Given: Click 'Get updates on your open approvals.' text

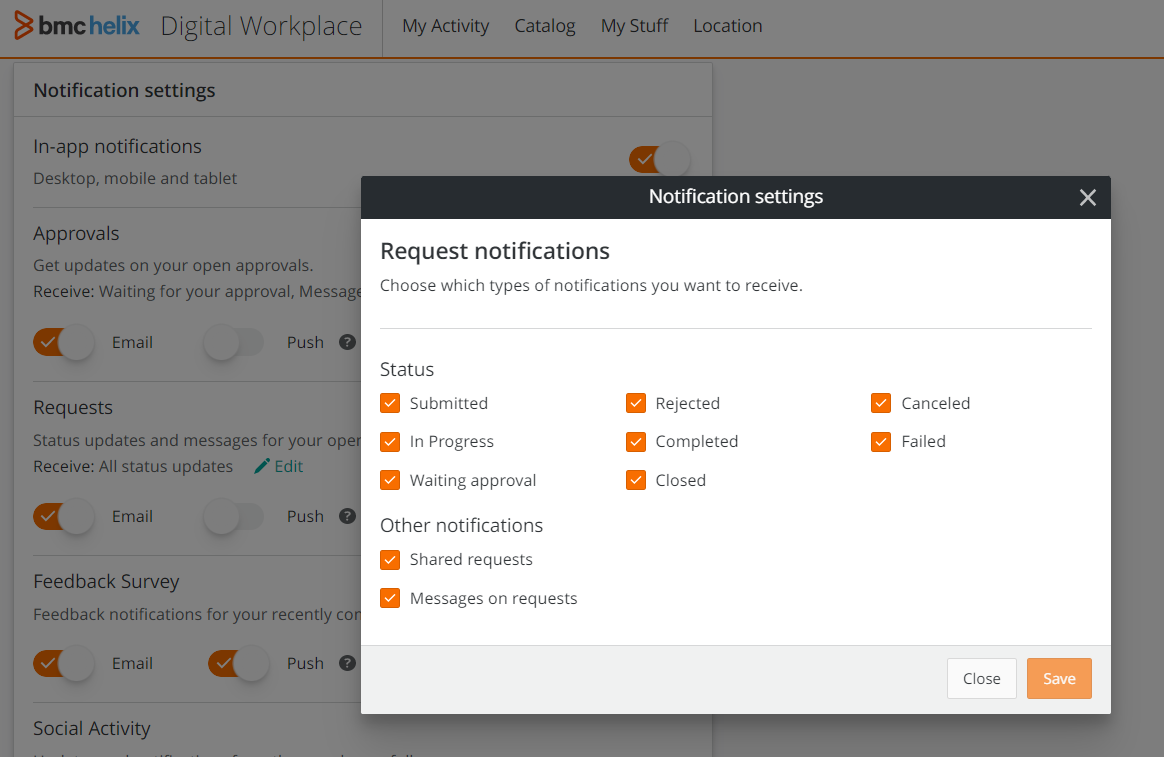Looking at the screenshot, I should click(173, 266).
